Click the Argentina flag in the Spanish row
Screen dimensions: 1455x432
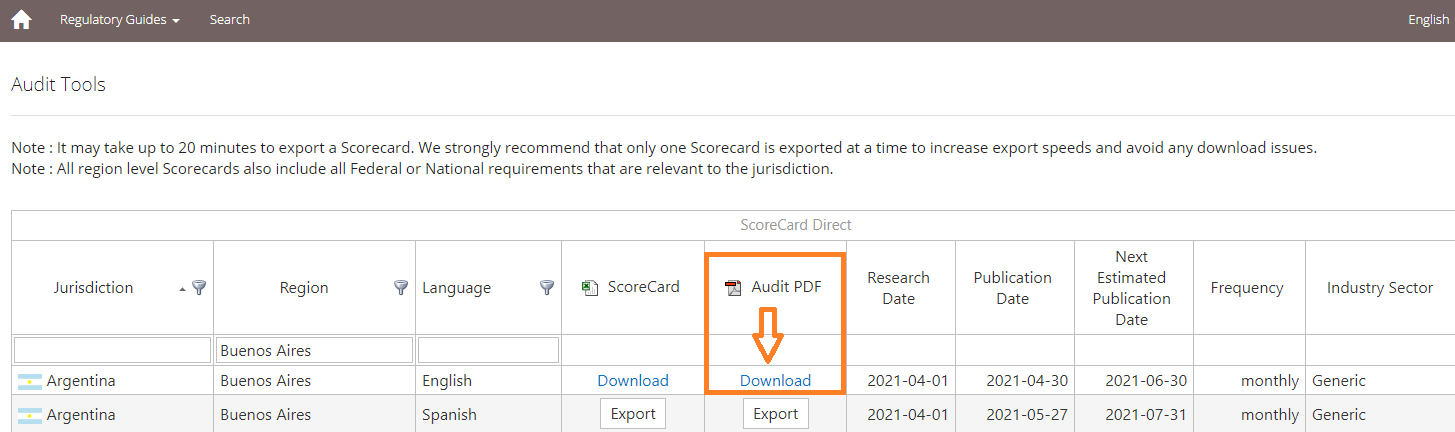click(x=30, y=415)
